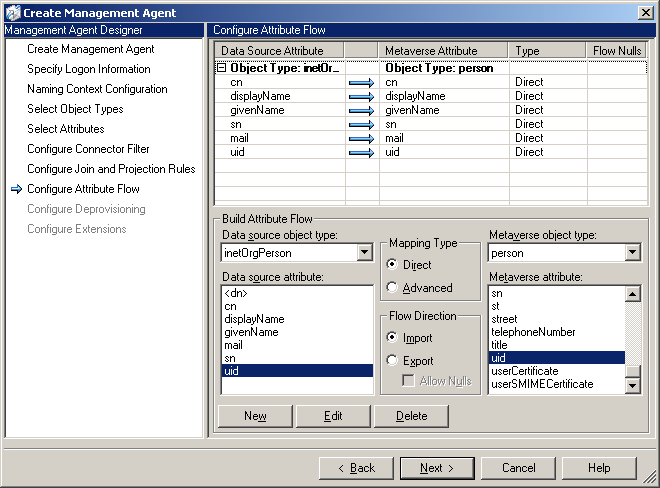Viewport: 660px width, 488px height.
Task: Click the Edit button
Action: [x=333, y=416]
